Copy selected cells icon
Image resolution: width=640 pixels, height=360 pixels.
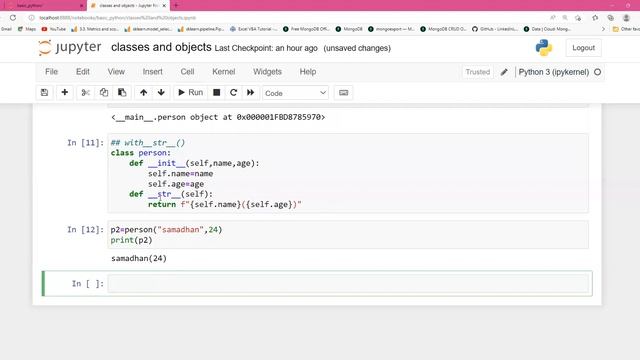[x=104, y=93]
